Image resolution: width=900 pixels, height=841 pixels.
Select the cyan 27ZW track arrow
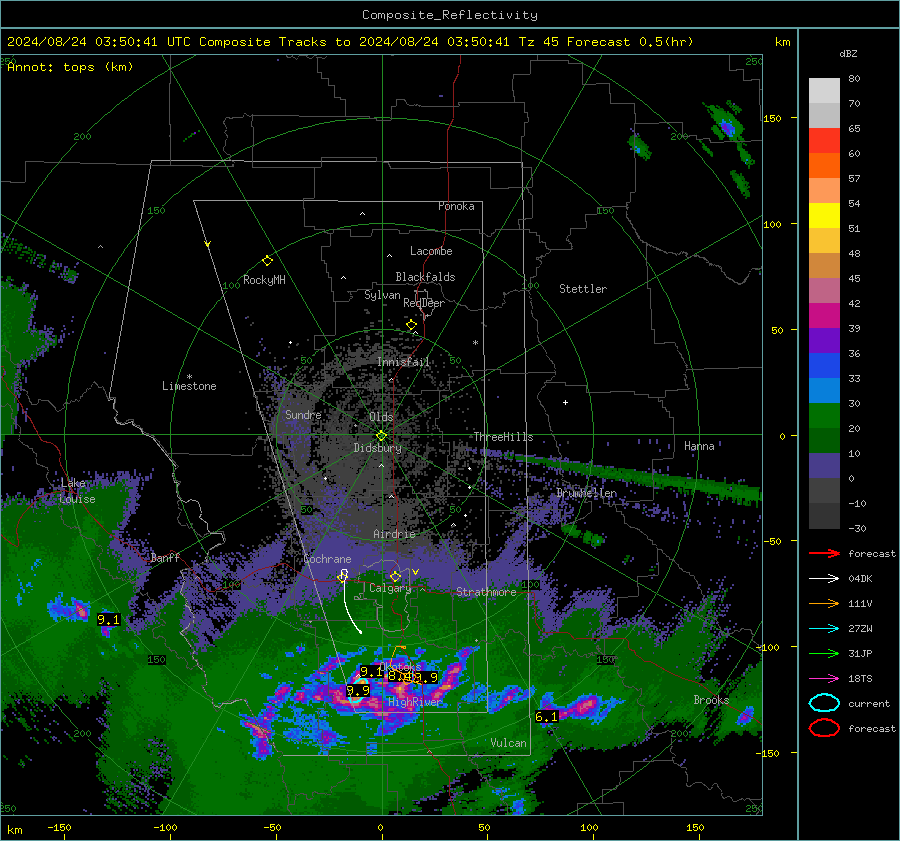tap(824, 629)
